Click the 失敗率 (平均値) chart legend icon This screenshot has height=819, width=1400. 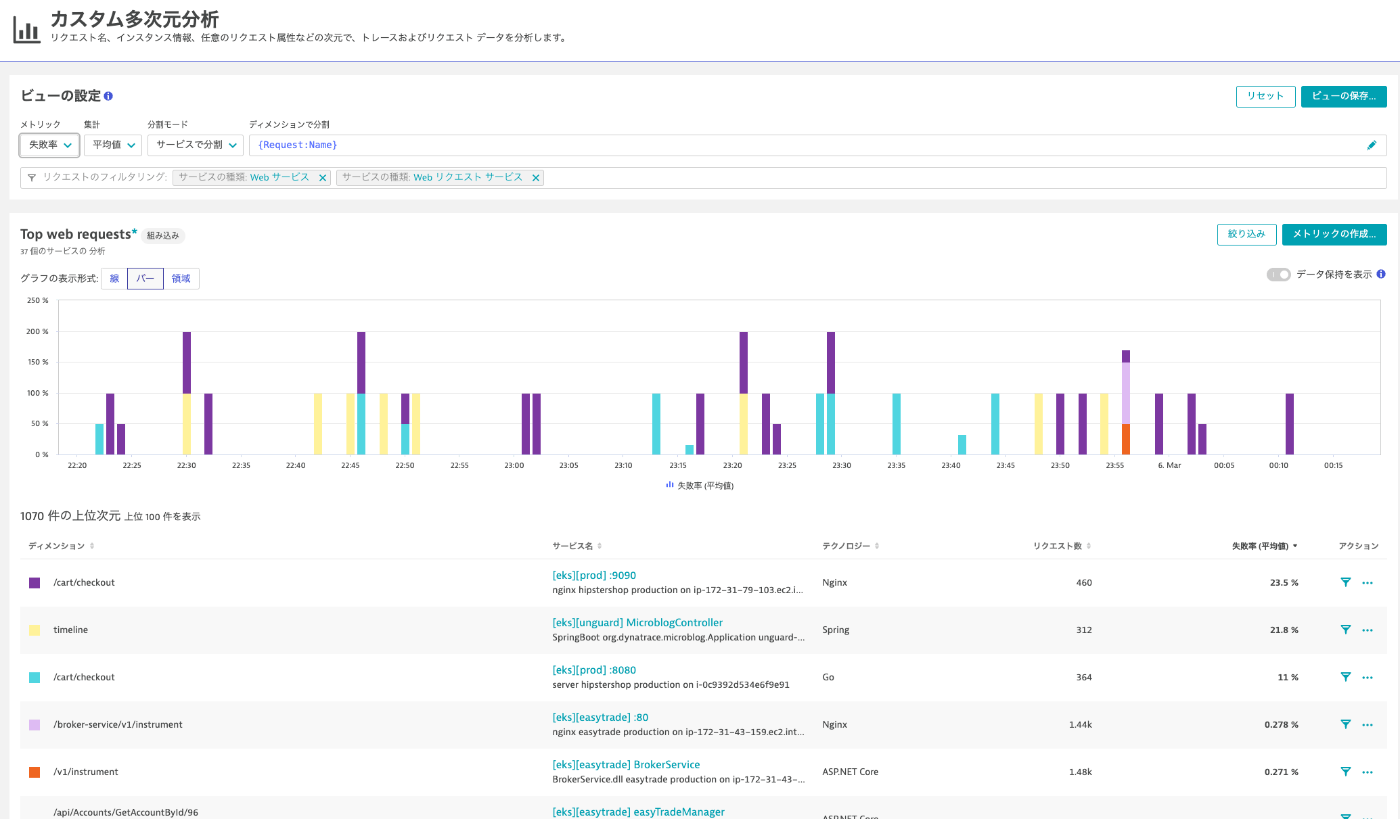point(670,485)
